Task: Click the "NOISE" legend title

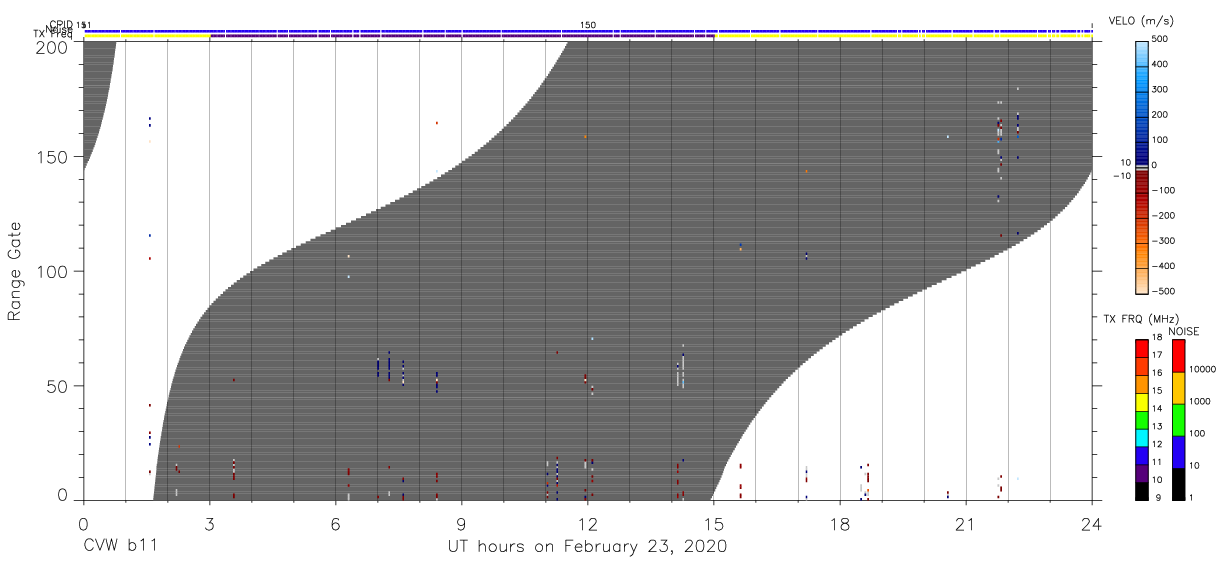Action: coord(1185,331)
